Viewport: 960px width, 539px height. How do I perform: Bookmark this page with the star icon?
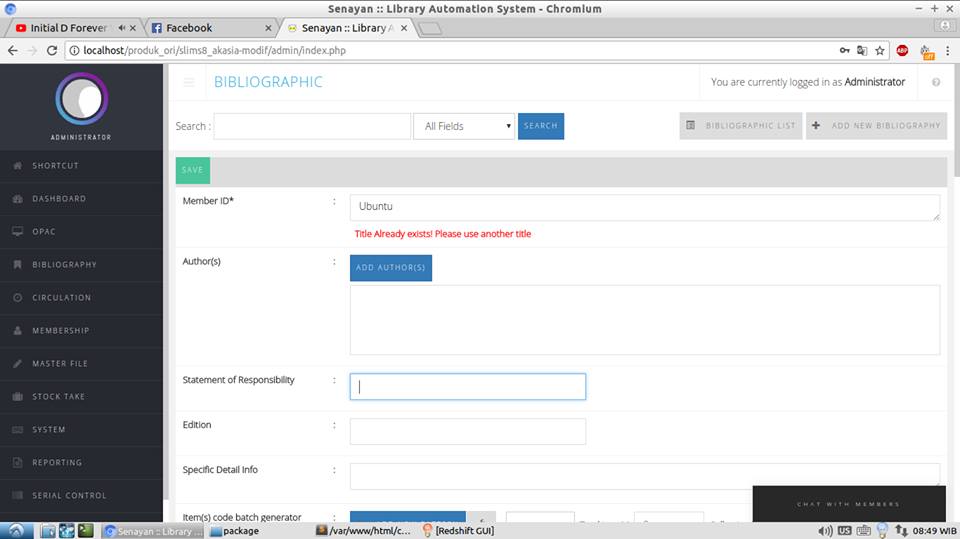tap(880, 50)
